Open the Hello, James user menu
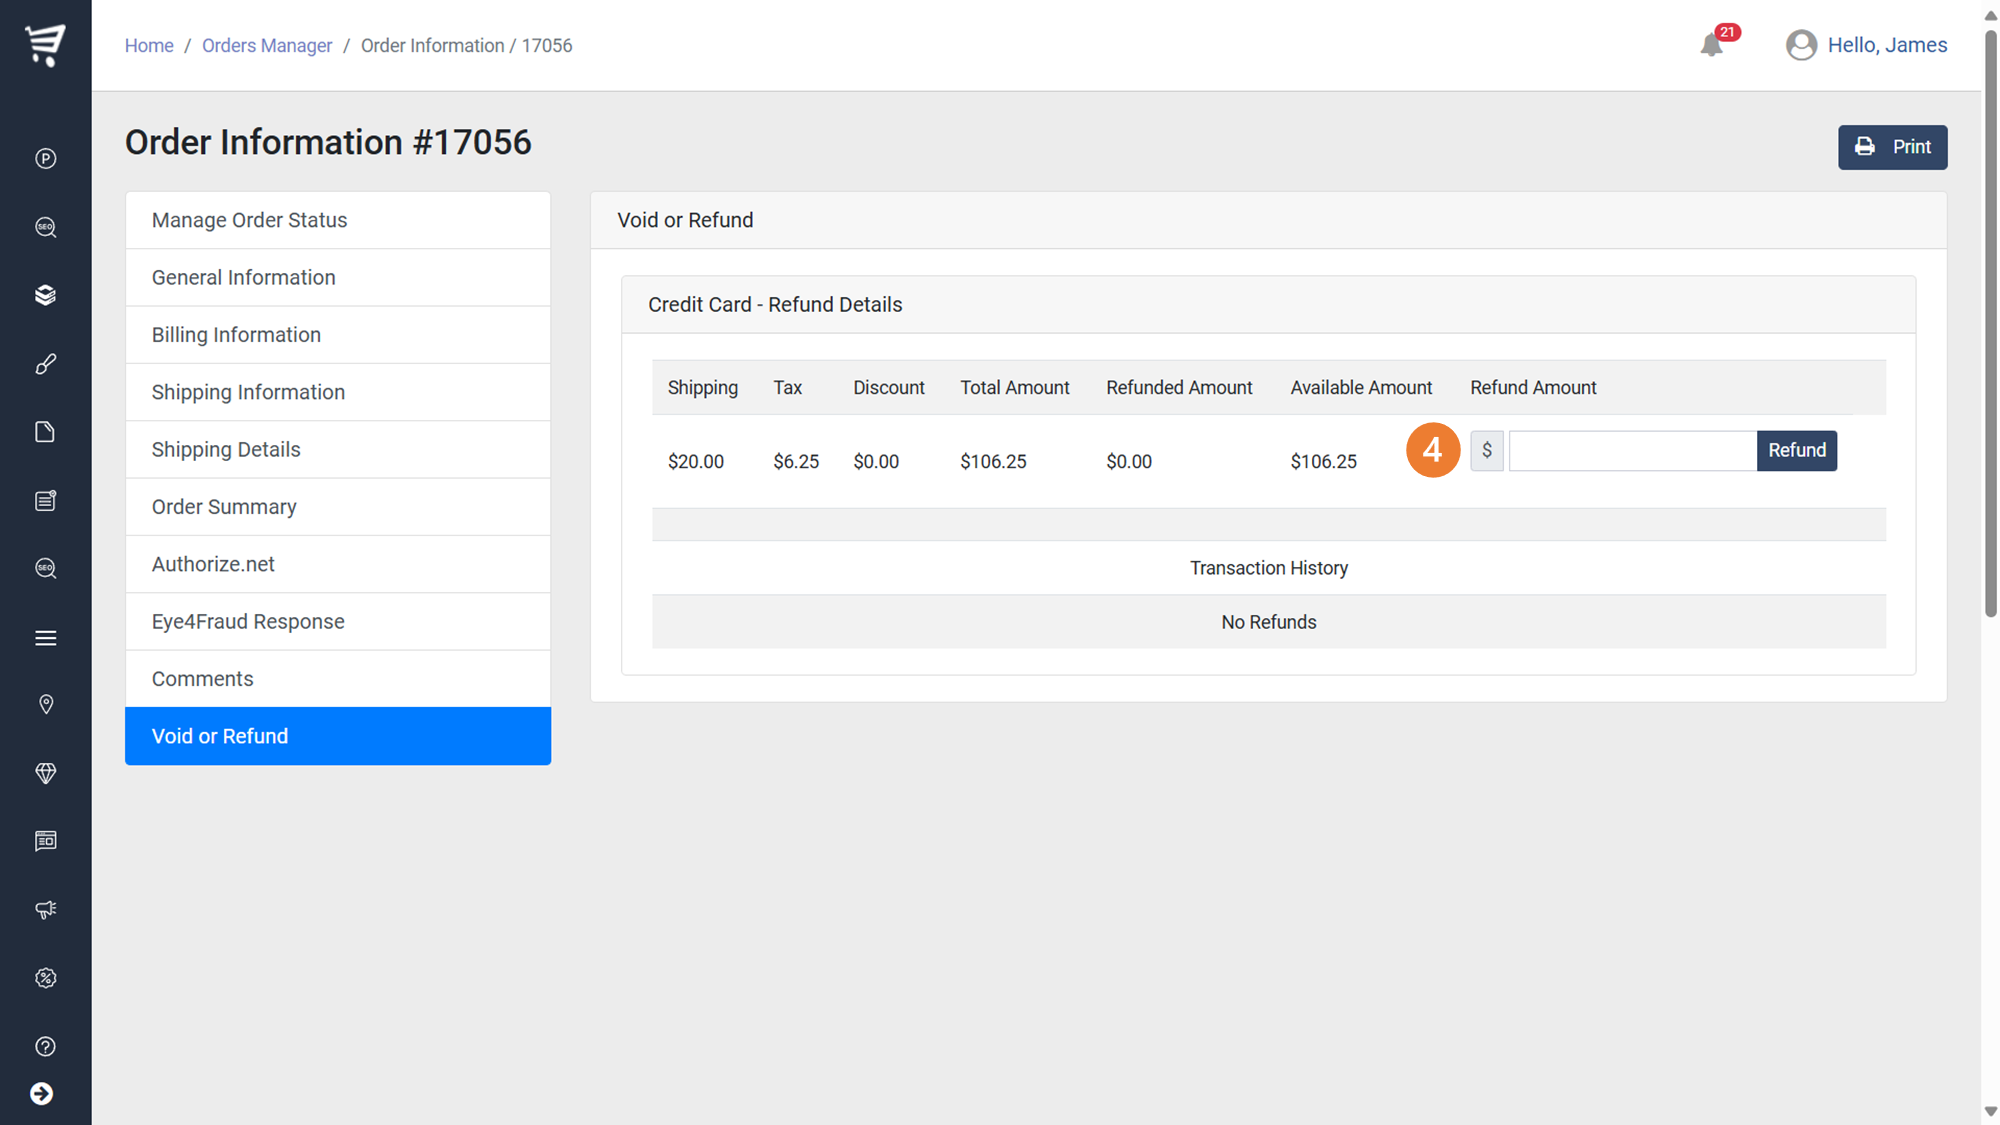 click(x=1866, y=45)
